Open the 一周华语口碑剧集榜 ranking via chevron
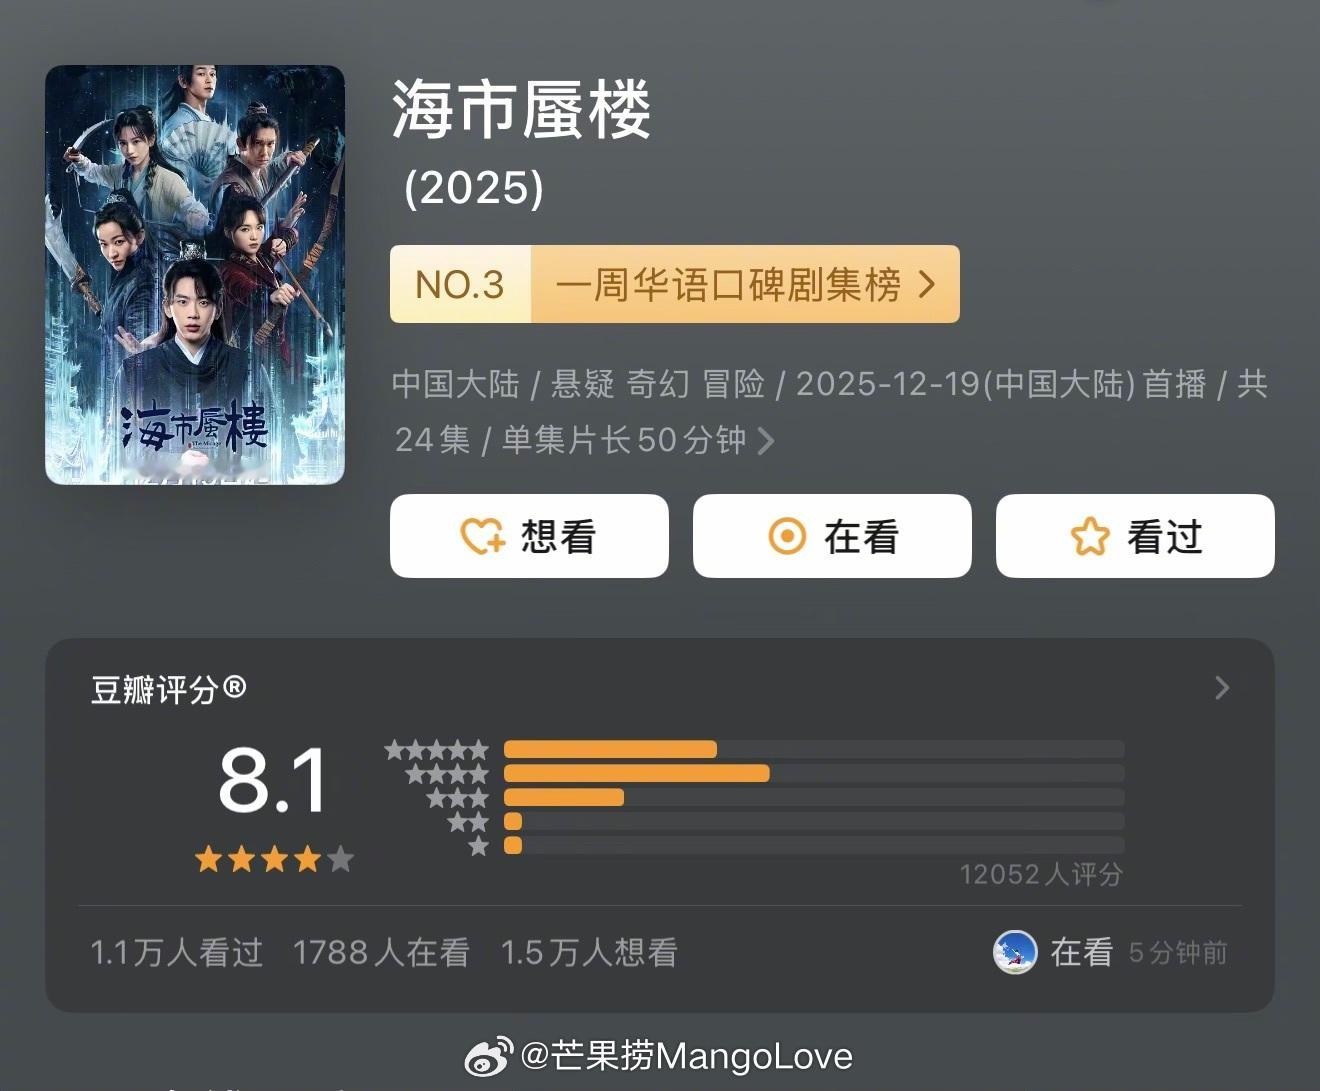 tap(930, 284)
